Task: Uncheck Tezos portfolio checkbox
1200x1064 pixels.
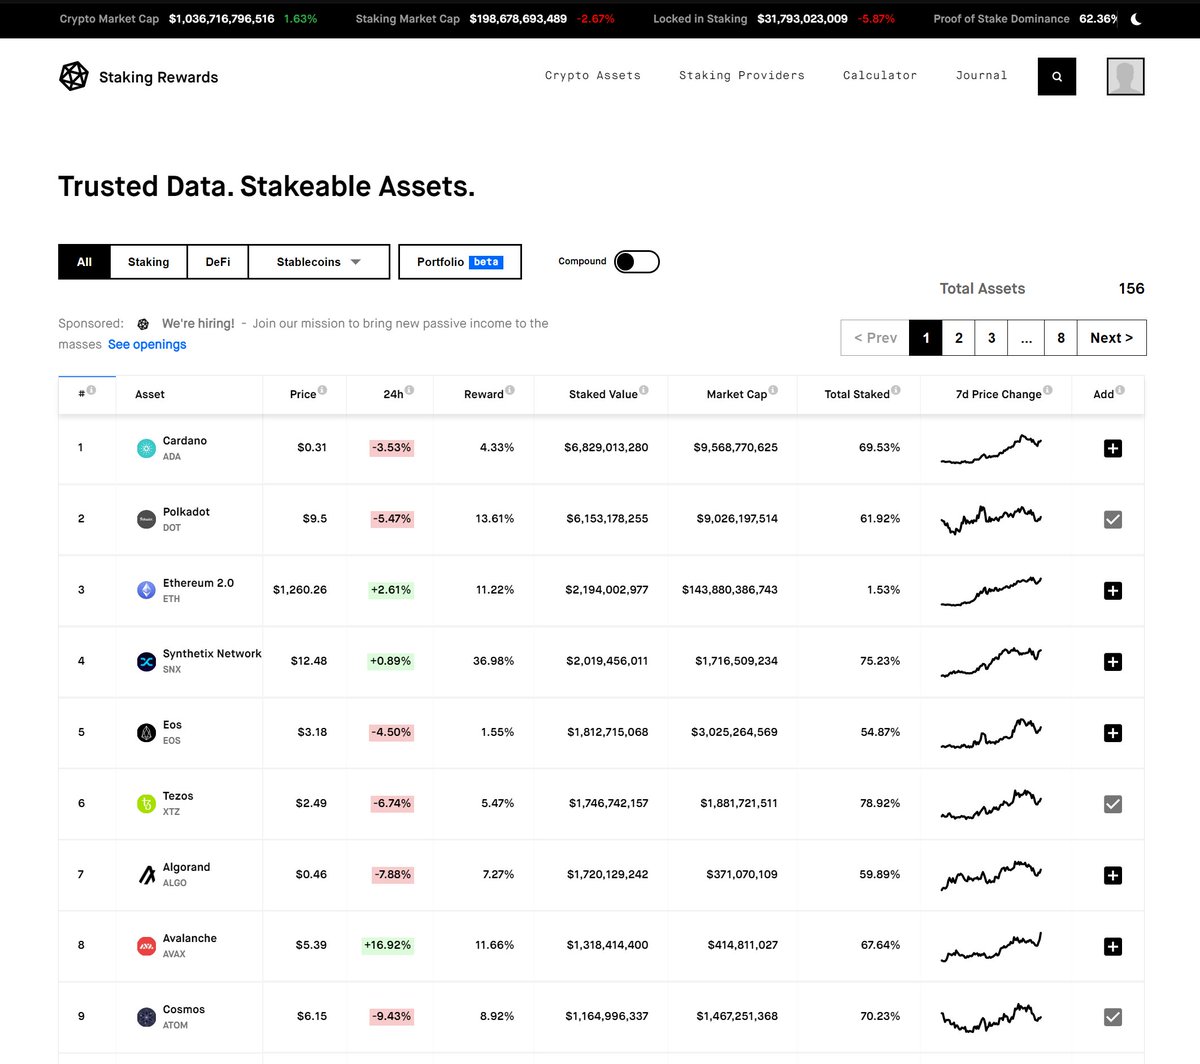Action: tap(1112, 804)
